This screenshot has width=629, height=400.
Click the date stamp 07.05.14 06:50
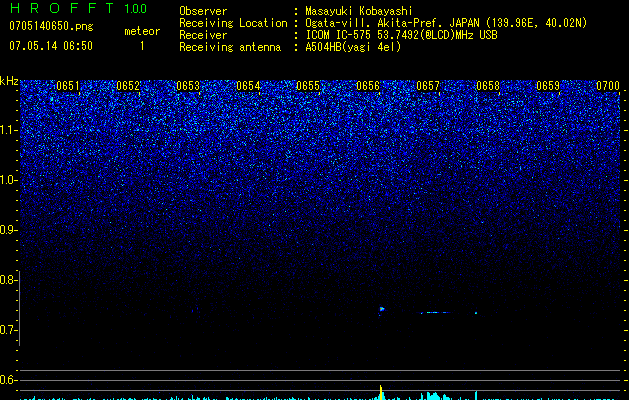click(x=51, y=46)
